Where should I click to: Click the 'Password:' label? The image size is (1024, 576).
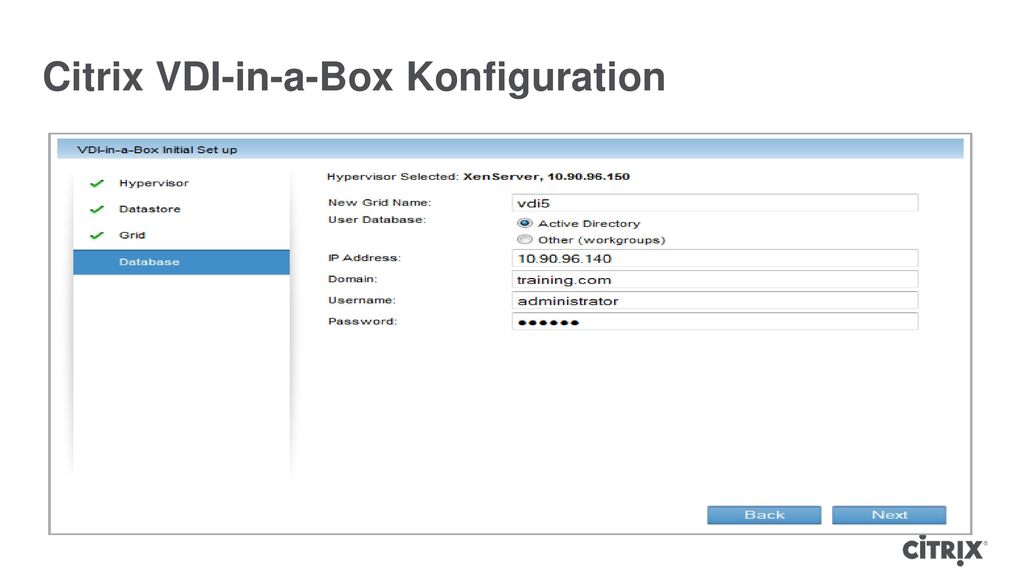(x=362, y=321)
